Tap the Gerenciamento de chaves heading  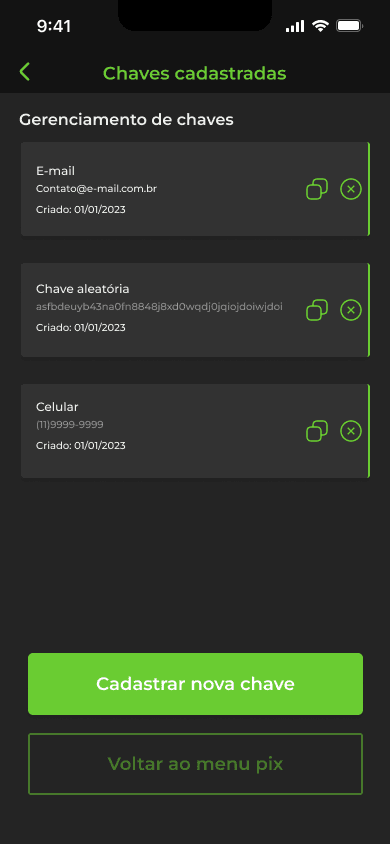coord(126,119)
